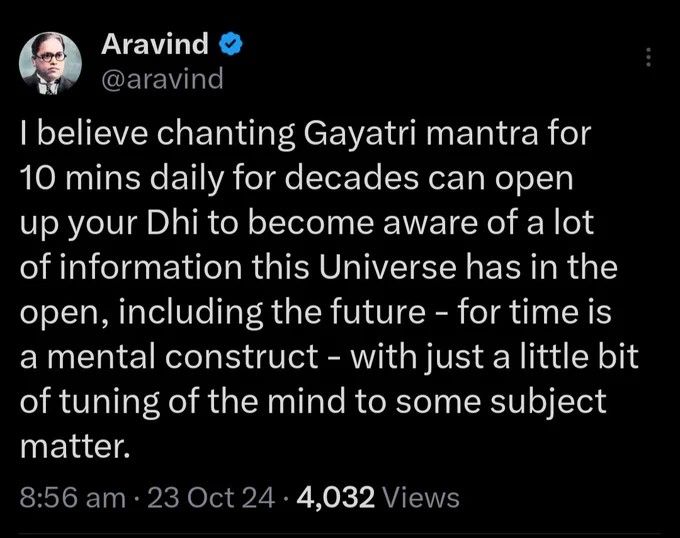Click the 8:56 am timestamp

(72, 497)
